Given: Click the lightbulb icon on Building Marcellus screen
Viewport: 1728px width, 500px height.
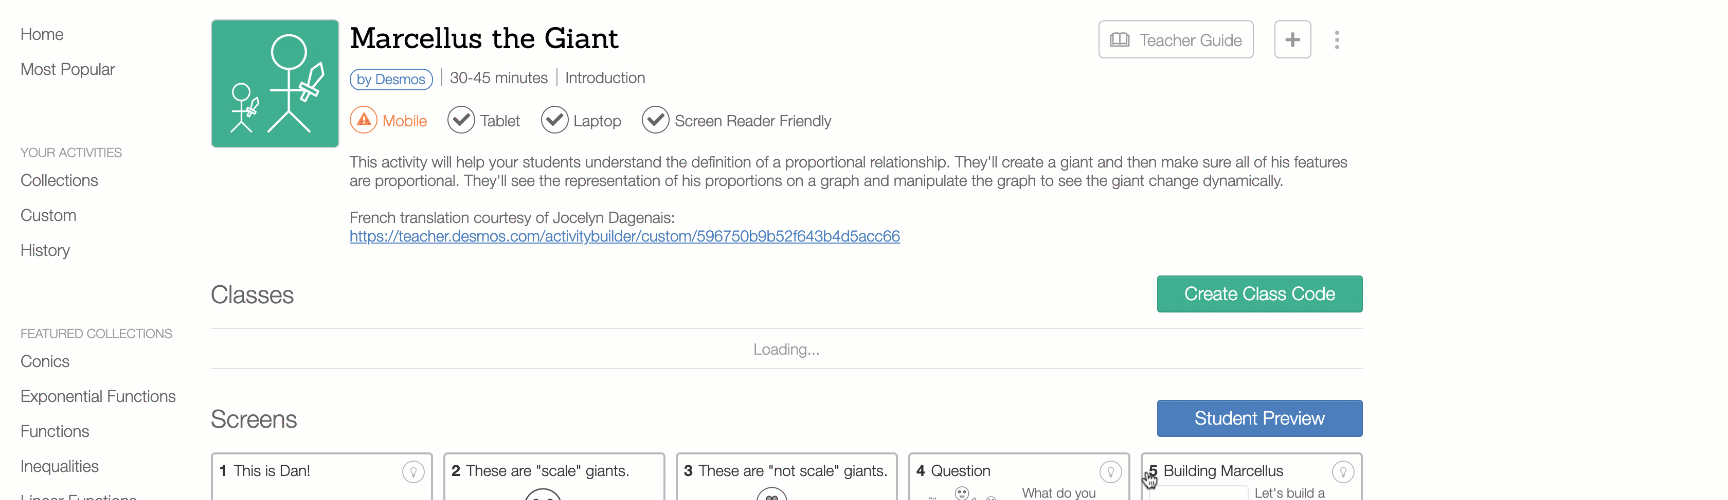Looking at the screenshot, I should (x=1343, y=472).
